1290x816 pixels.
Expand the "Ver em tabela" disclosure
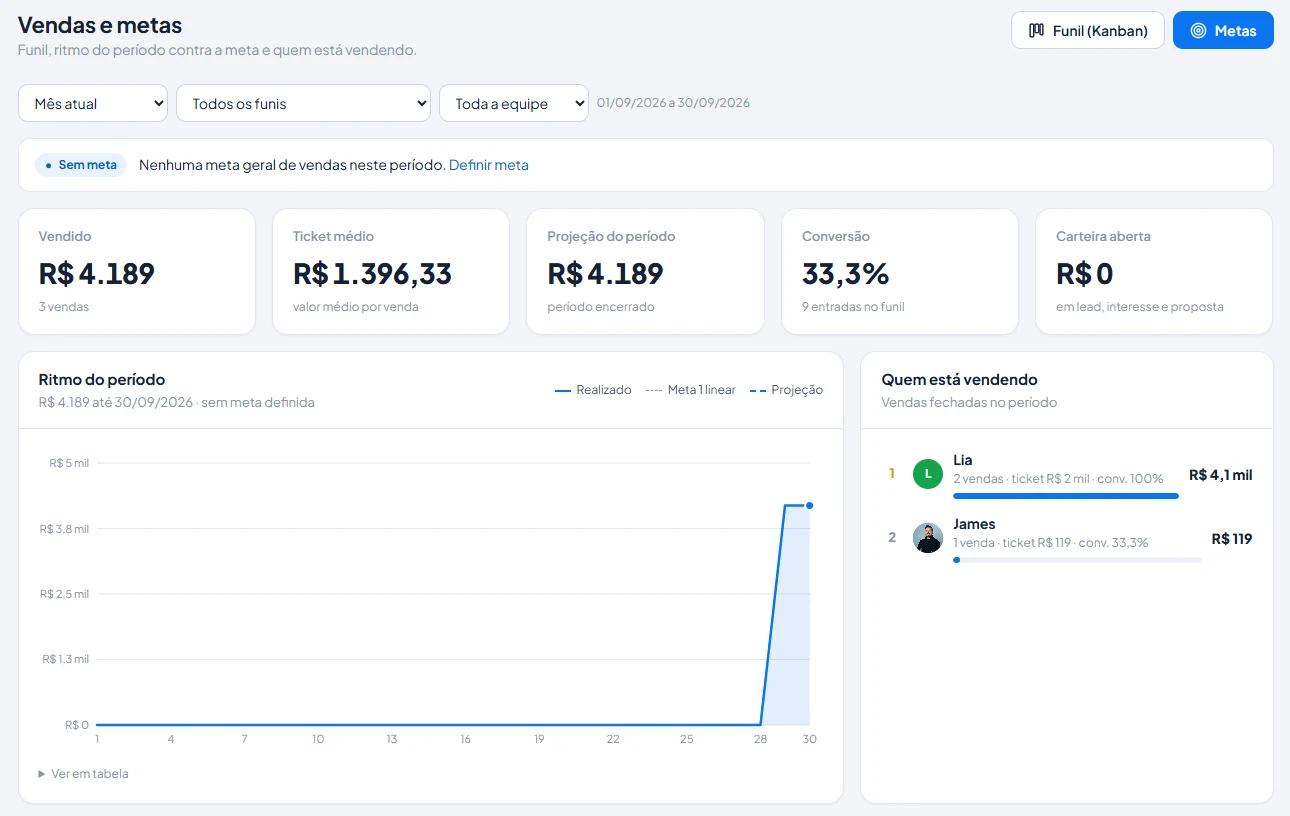coord(83,773)
